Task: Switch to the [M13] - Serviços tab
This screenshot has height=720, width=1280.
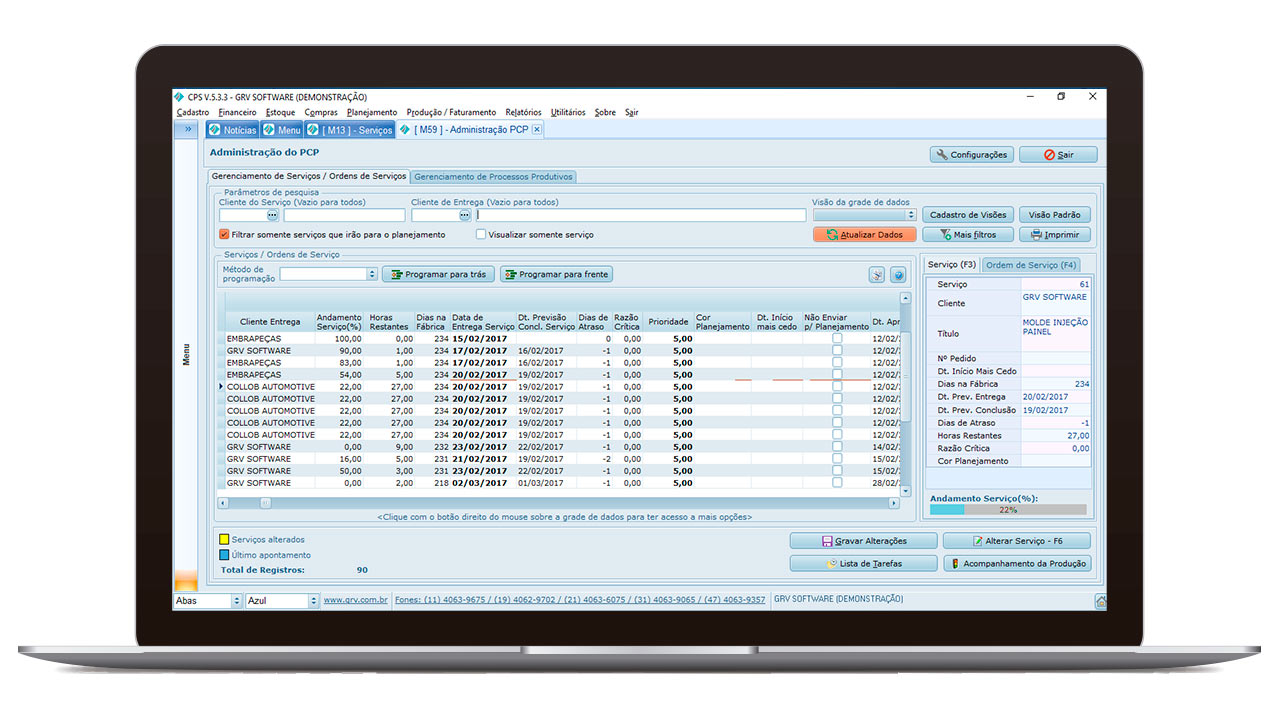Action: tap(349, 130)
